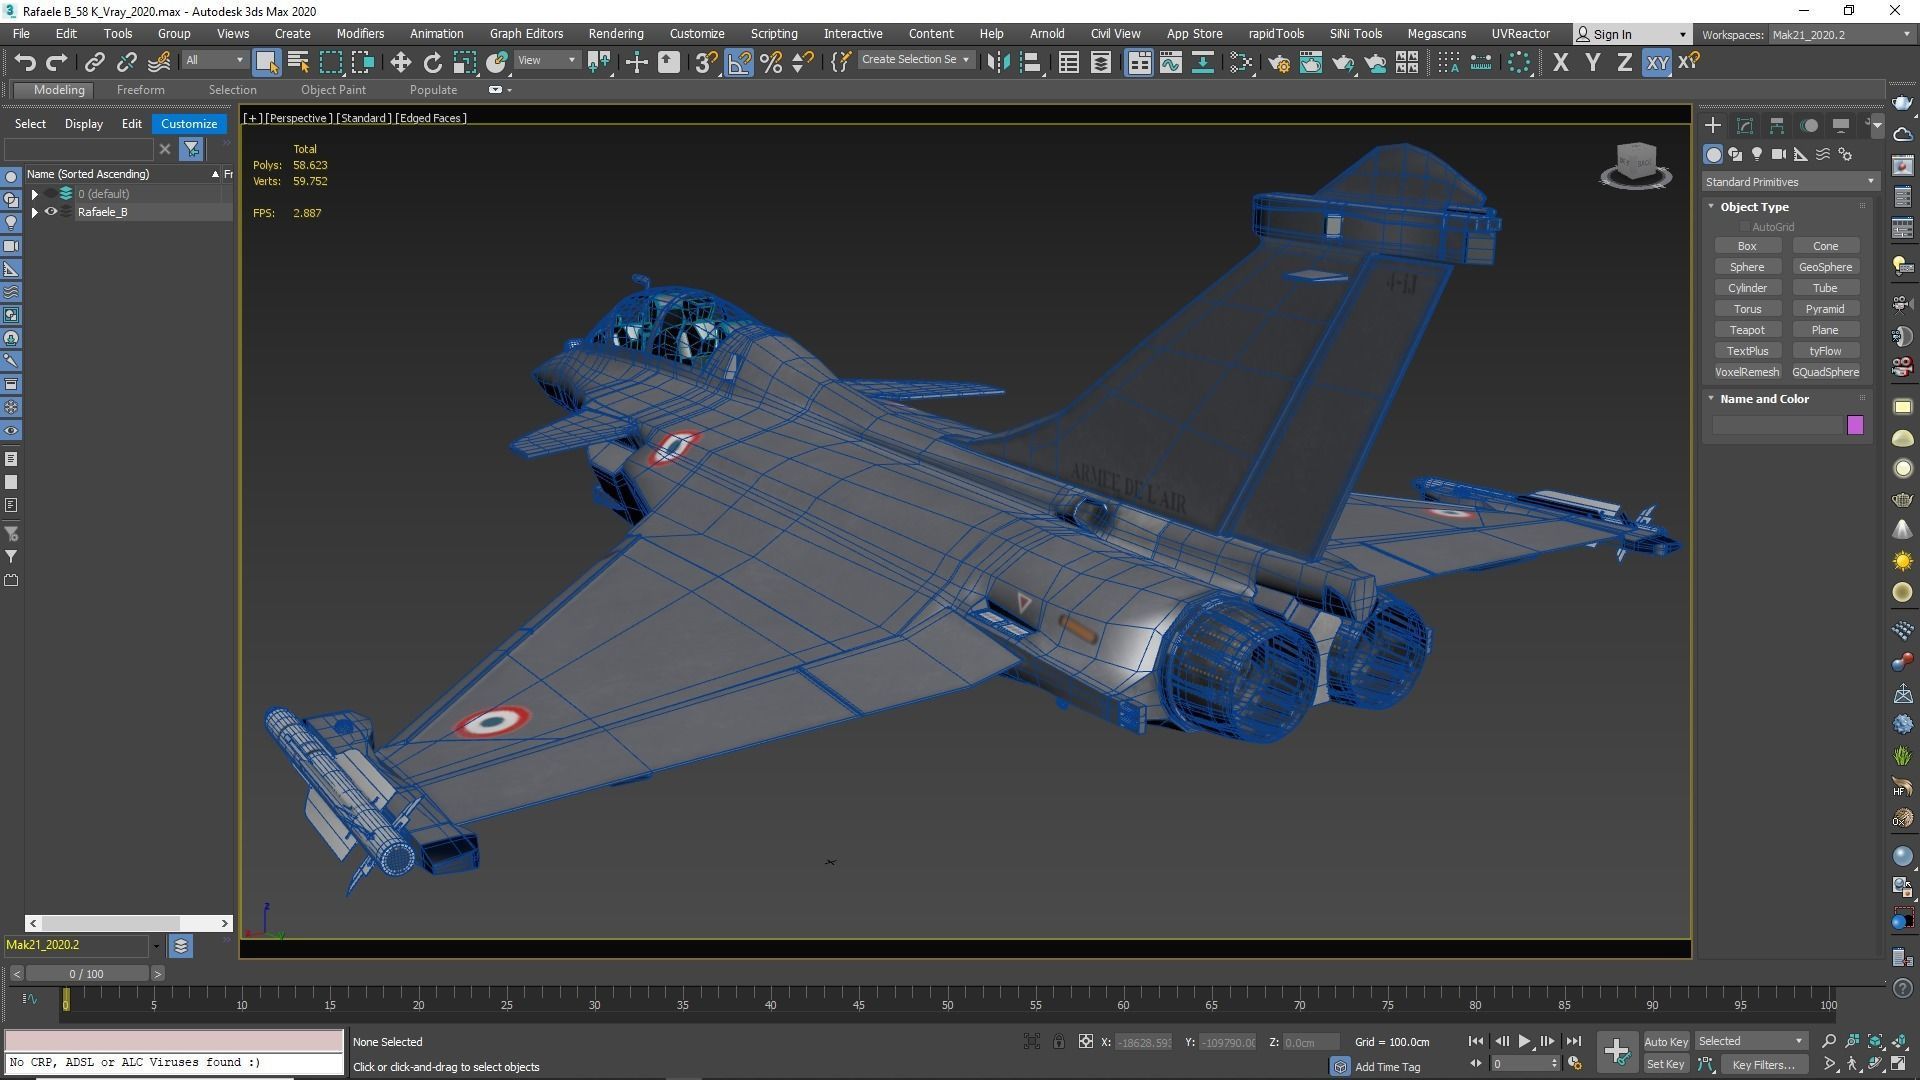Viewport: 1920px width, 1080px height.
Task: Select Cameras category in Create panel
Action: 1779,154
